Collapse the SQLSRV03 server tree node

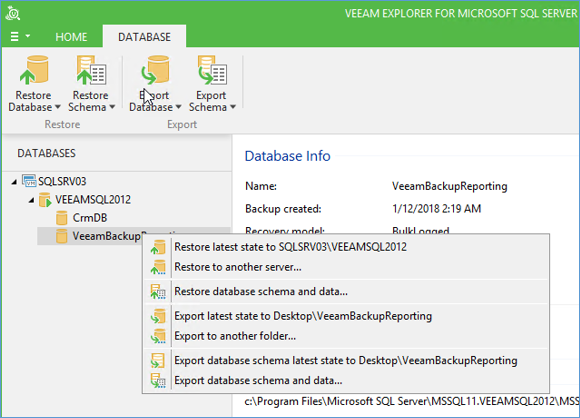pos(14,182)
